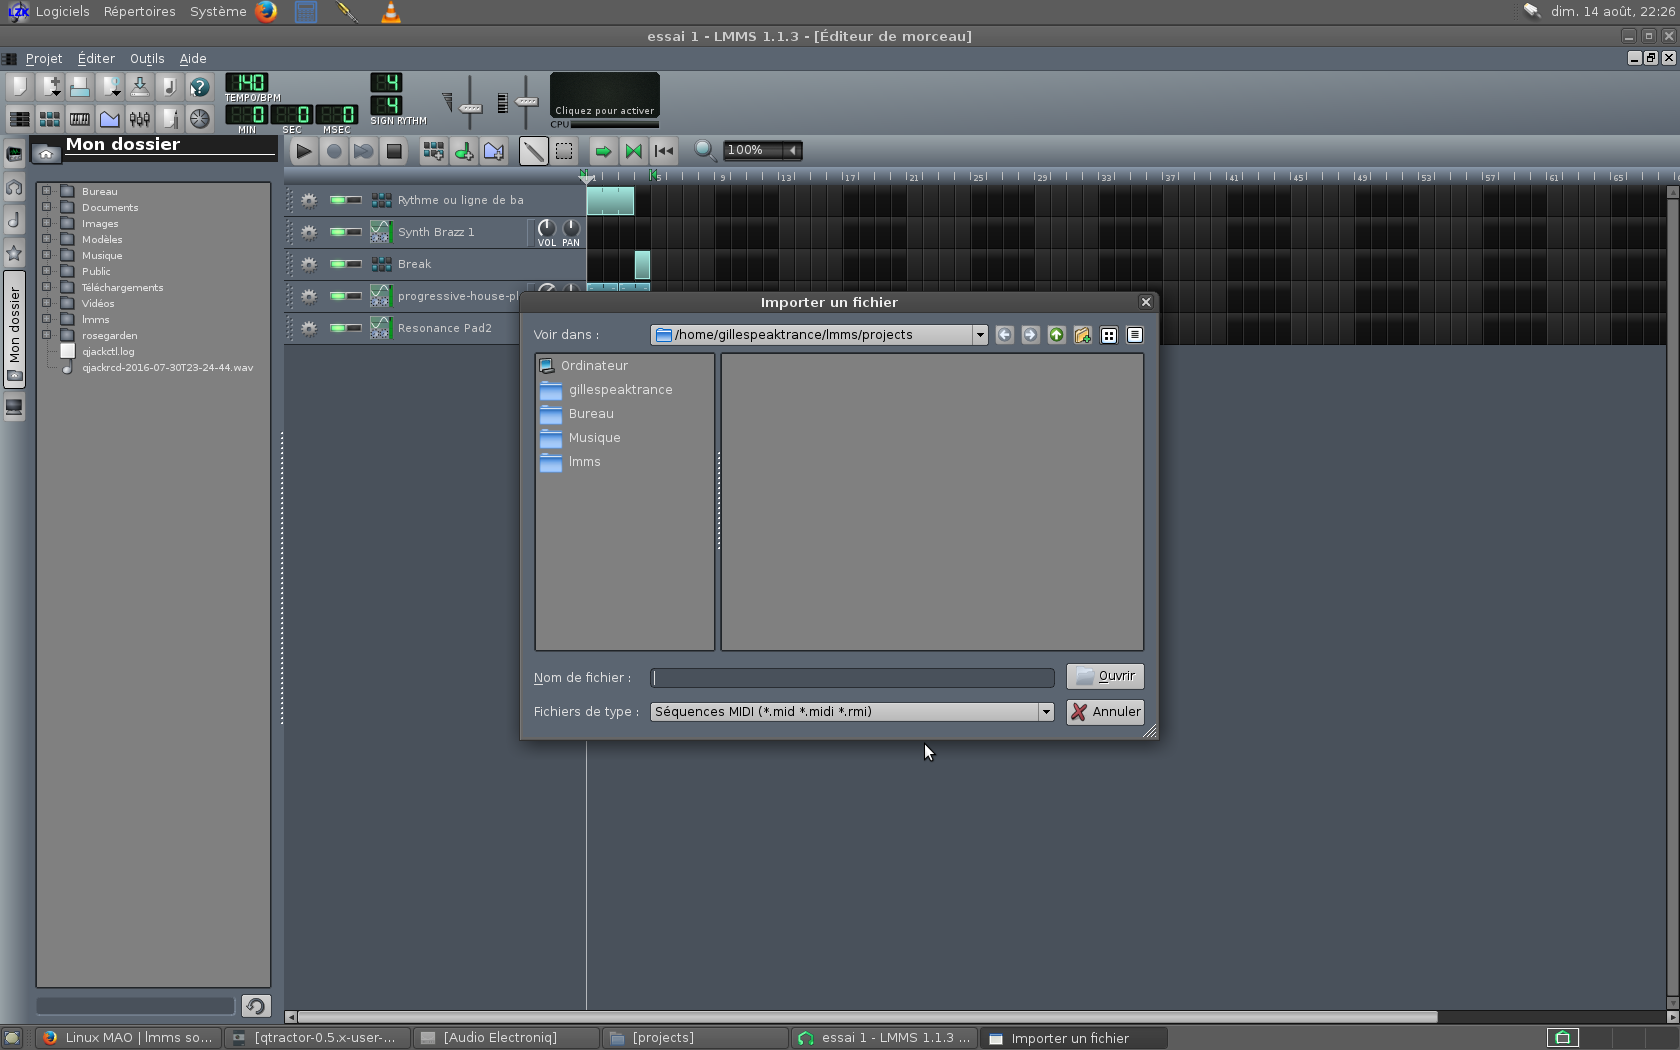Click the Synth Brazz 1 PAN knob

[571, 228]
